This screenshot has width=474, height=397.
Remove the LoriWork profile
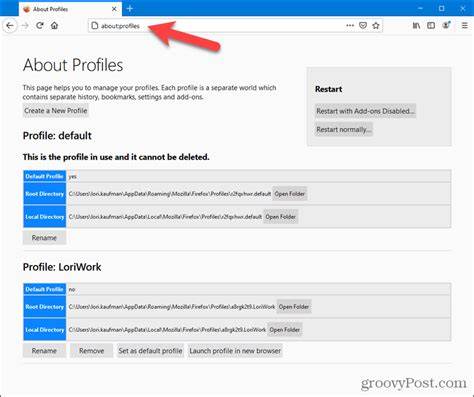click(91, 351)
